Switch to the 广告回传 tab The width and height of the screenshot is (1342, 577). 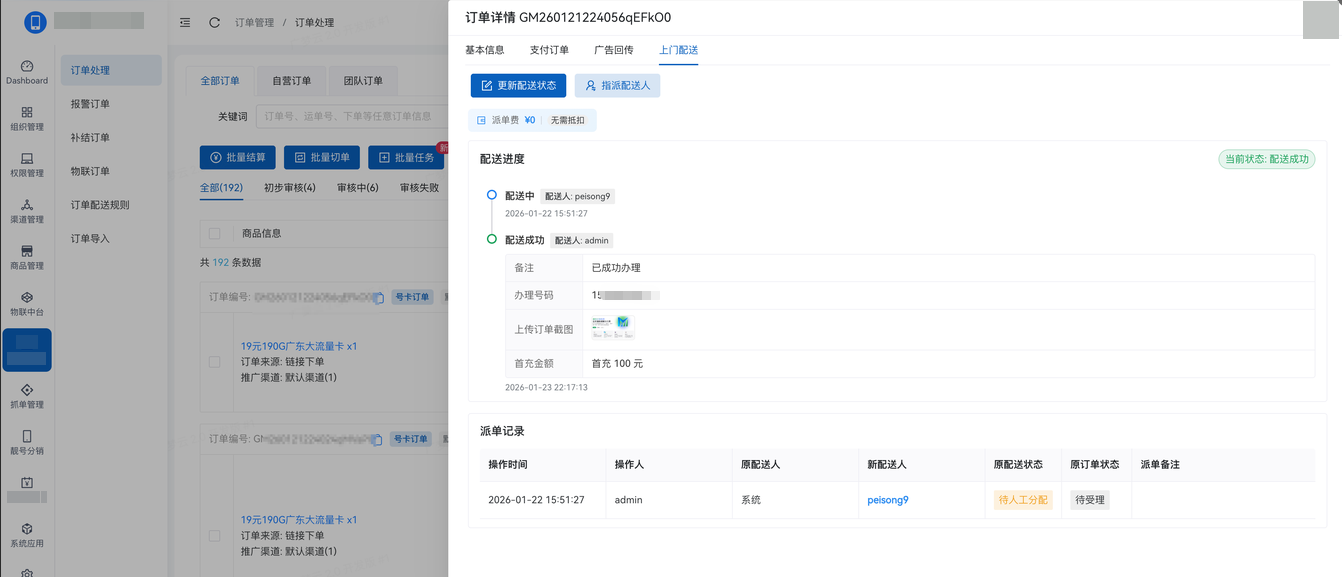pyautogui.click(x=614, y=50)
